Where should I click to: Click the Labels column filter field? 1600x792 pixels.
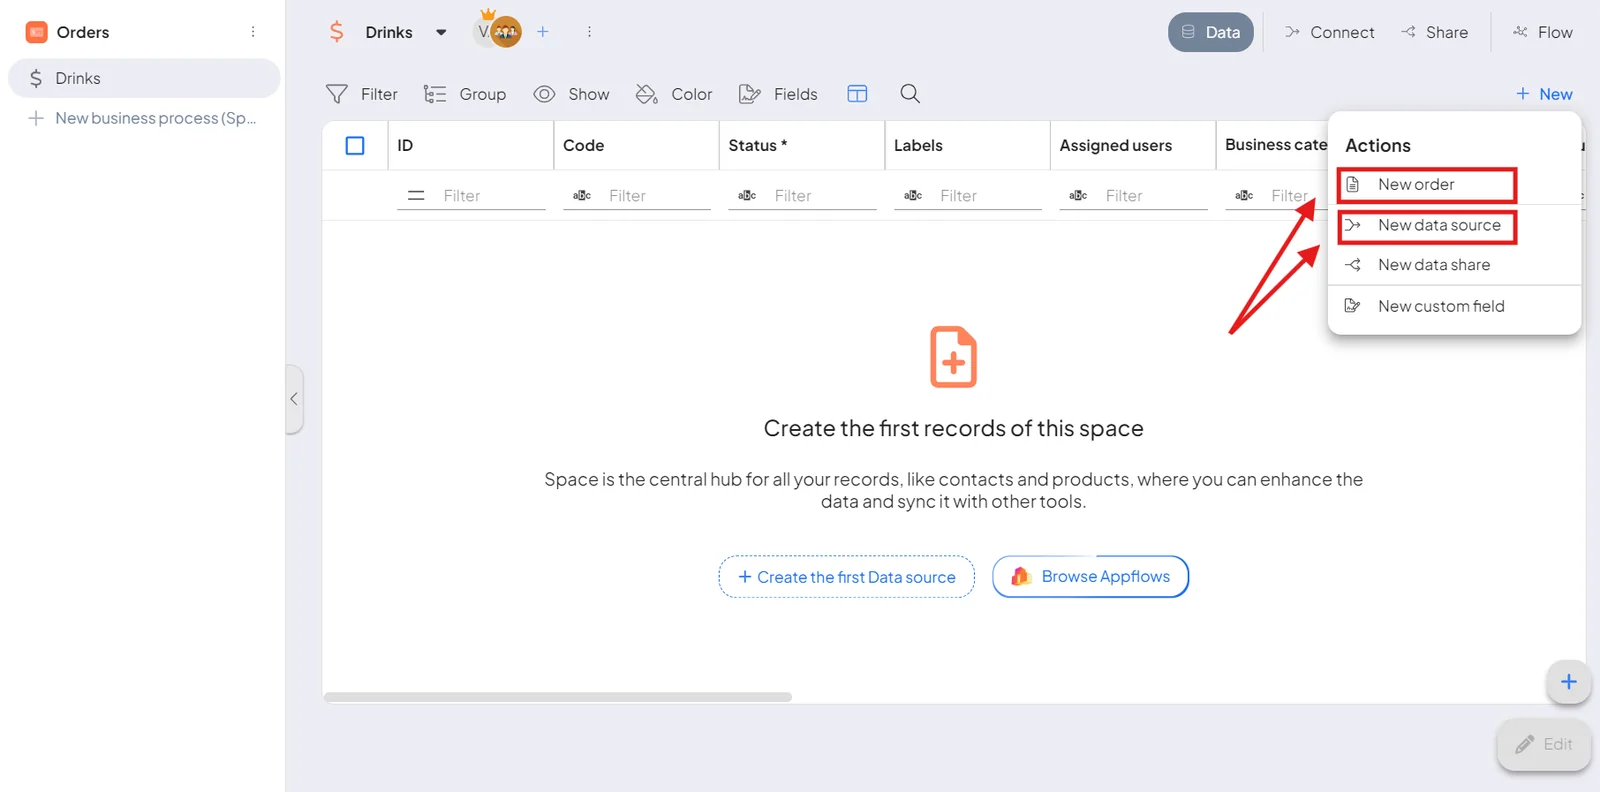click(x=989, y=196)
